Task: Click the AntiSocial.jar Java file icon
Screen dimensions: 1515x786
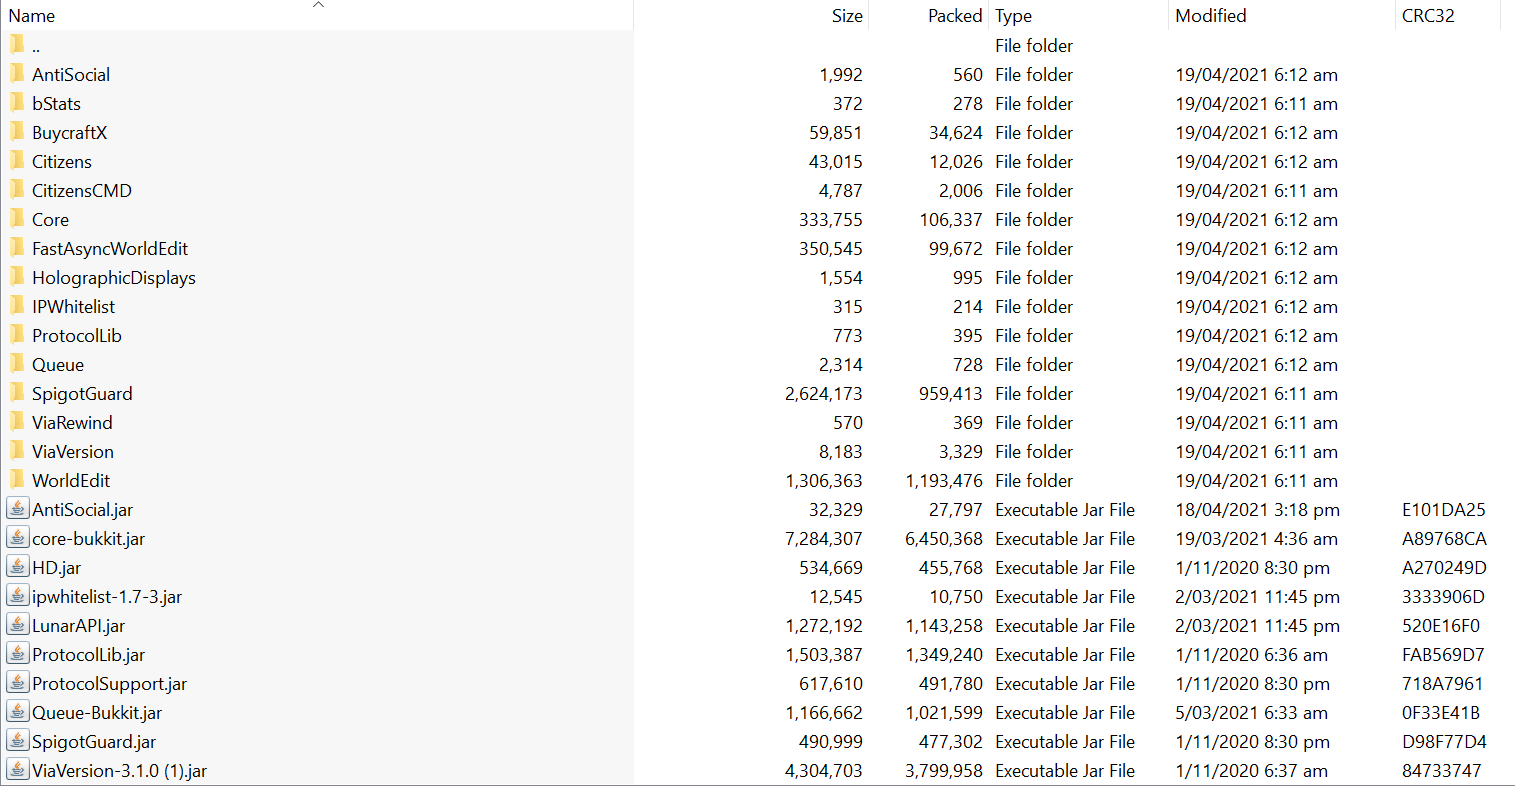Action: [17, 509]
